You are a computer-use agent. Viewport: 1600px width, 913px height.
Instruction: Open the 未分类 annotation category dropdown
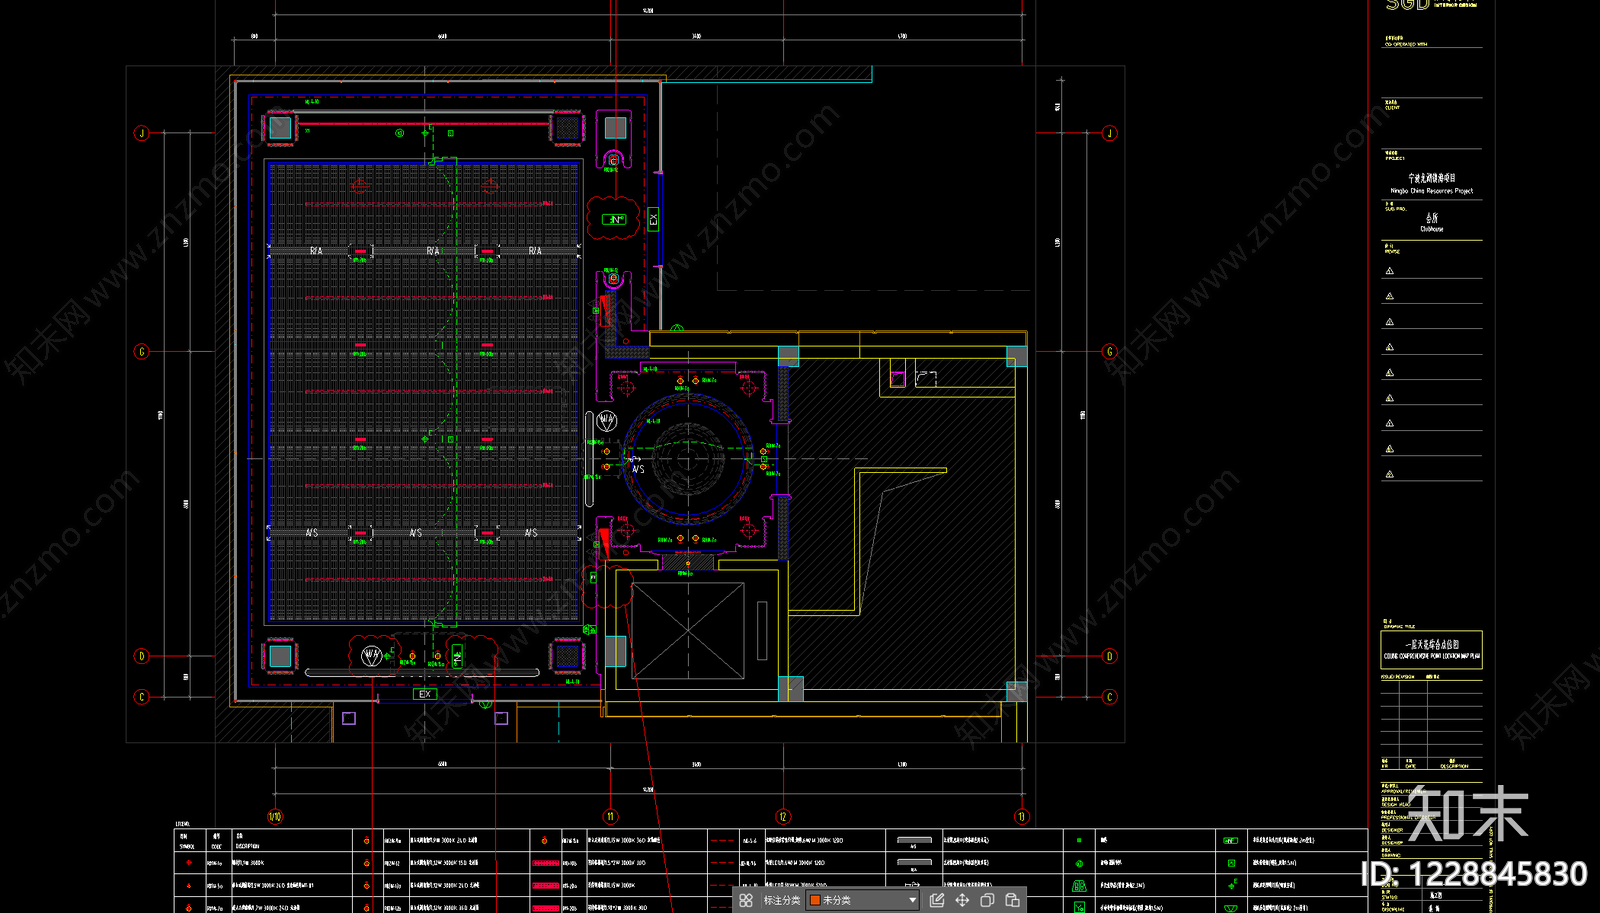point(863,900)
